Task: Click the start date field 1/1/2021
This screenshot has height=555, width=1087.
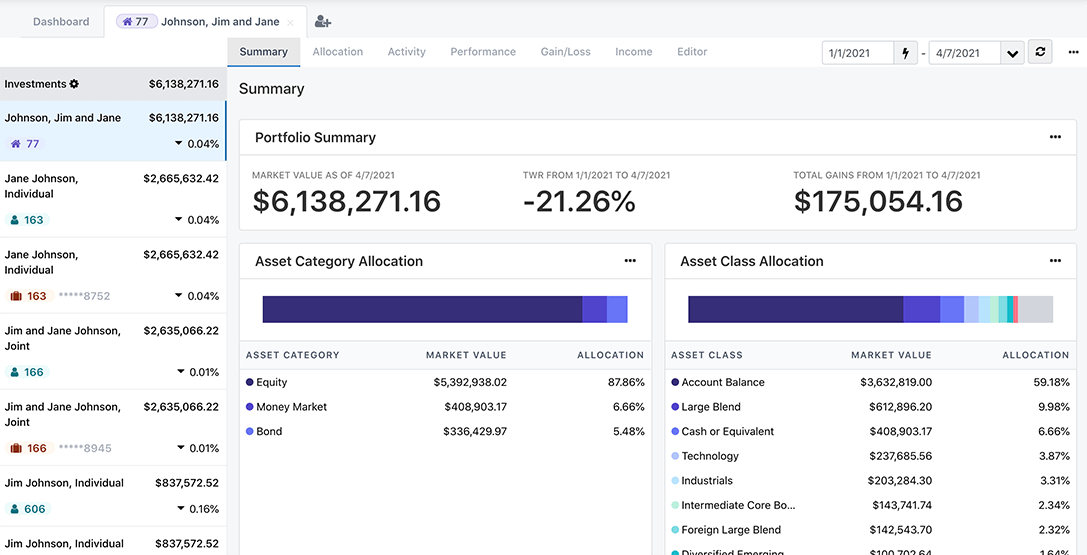Action: click(858, 53)
